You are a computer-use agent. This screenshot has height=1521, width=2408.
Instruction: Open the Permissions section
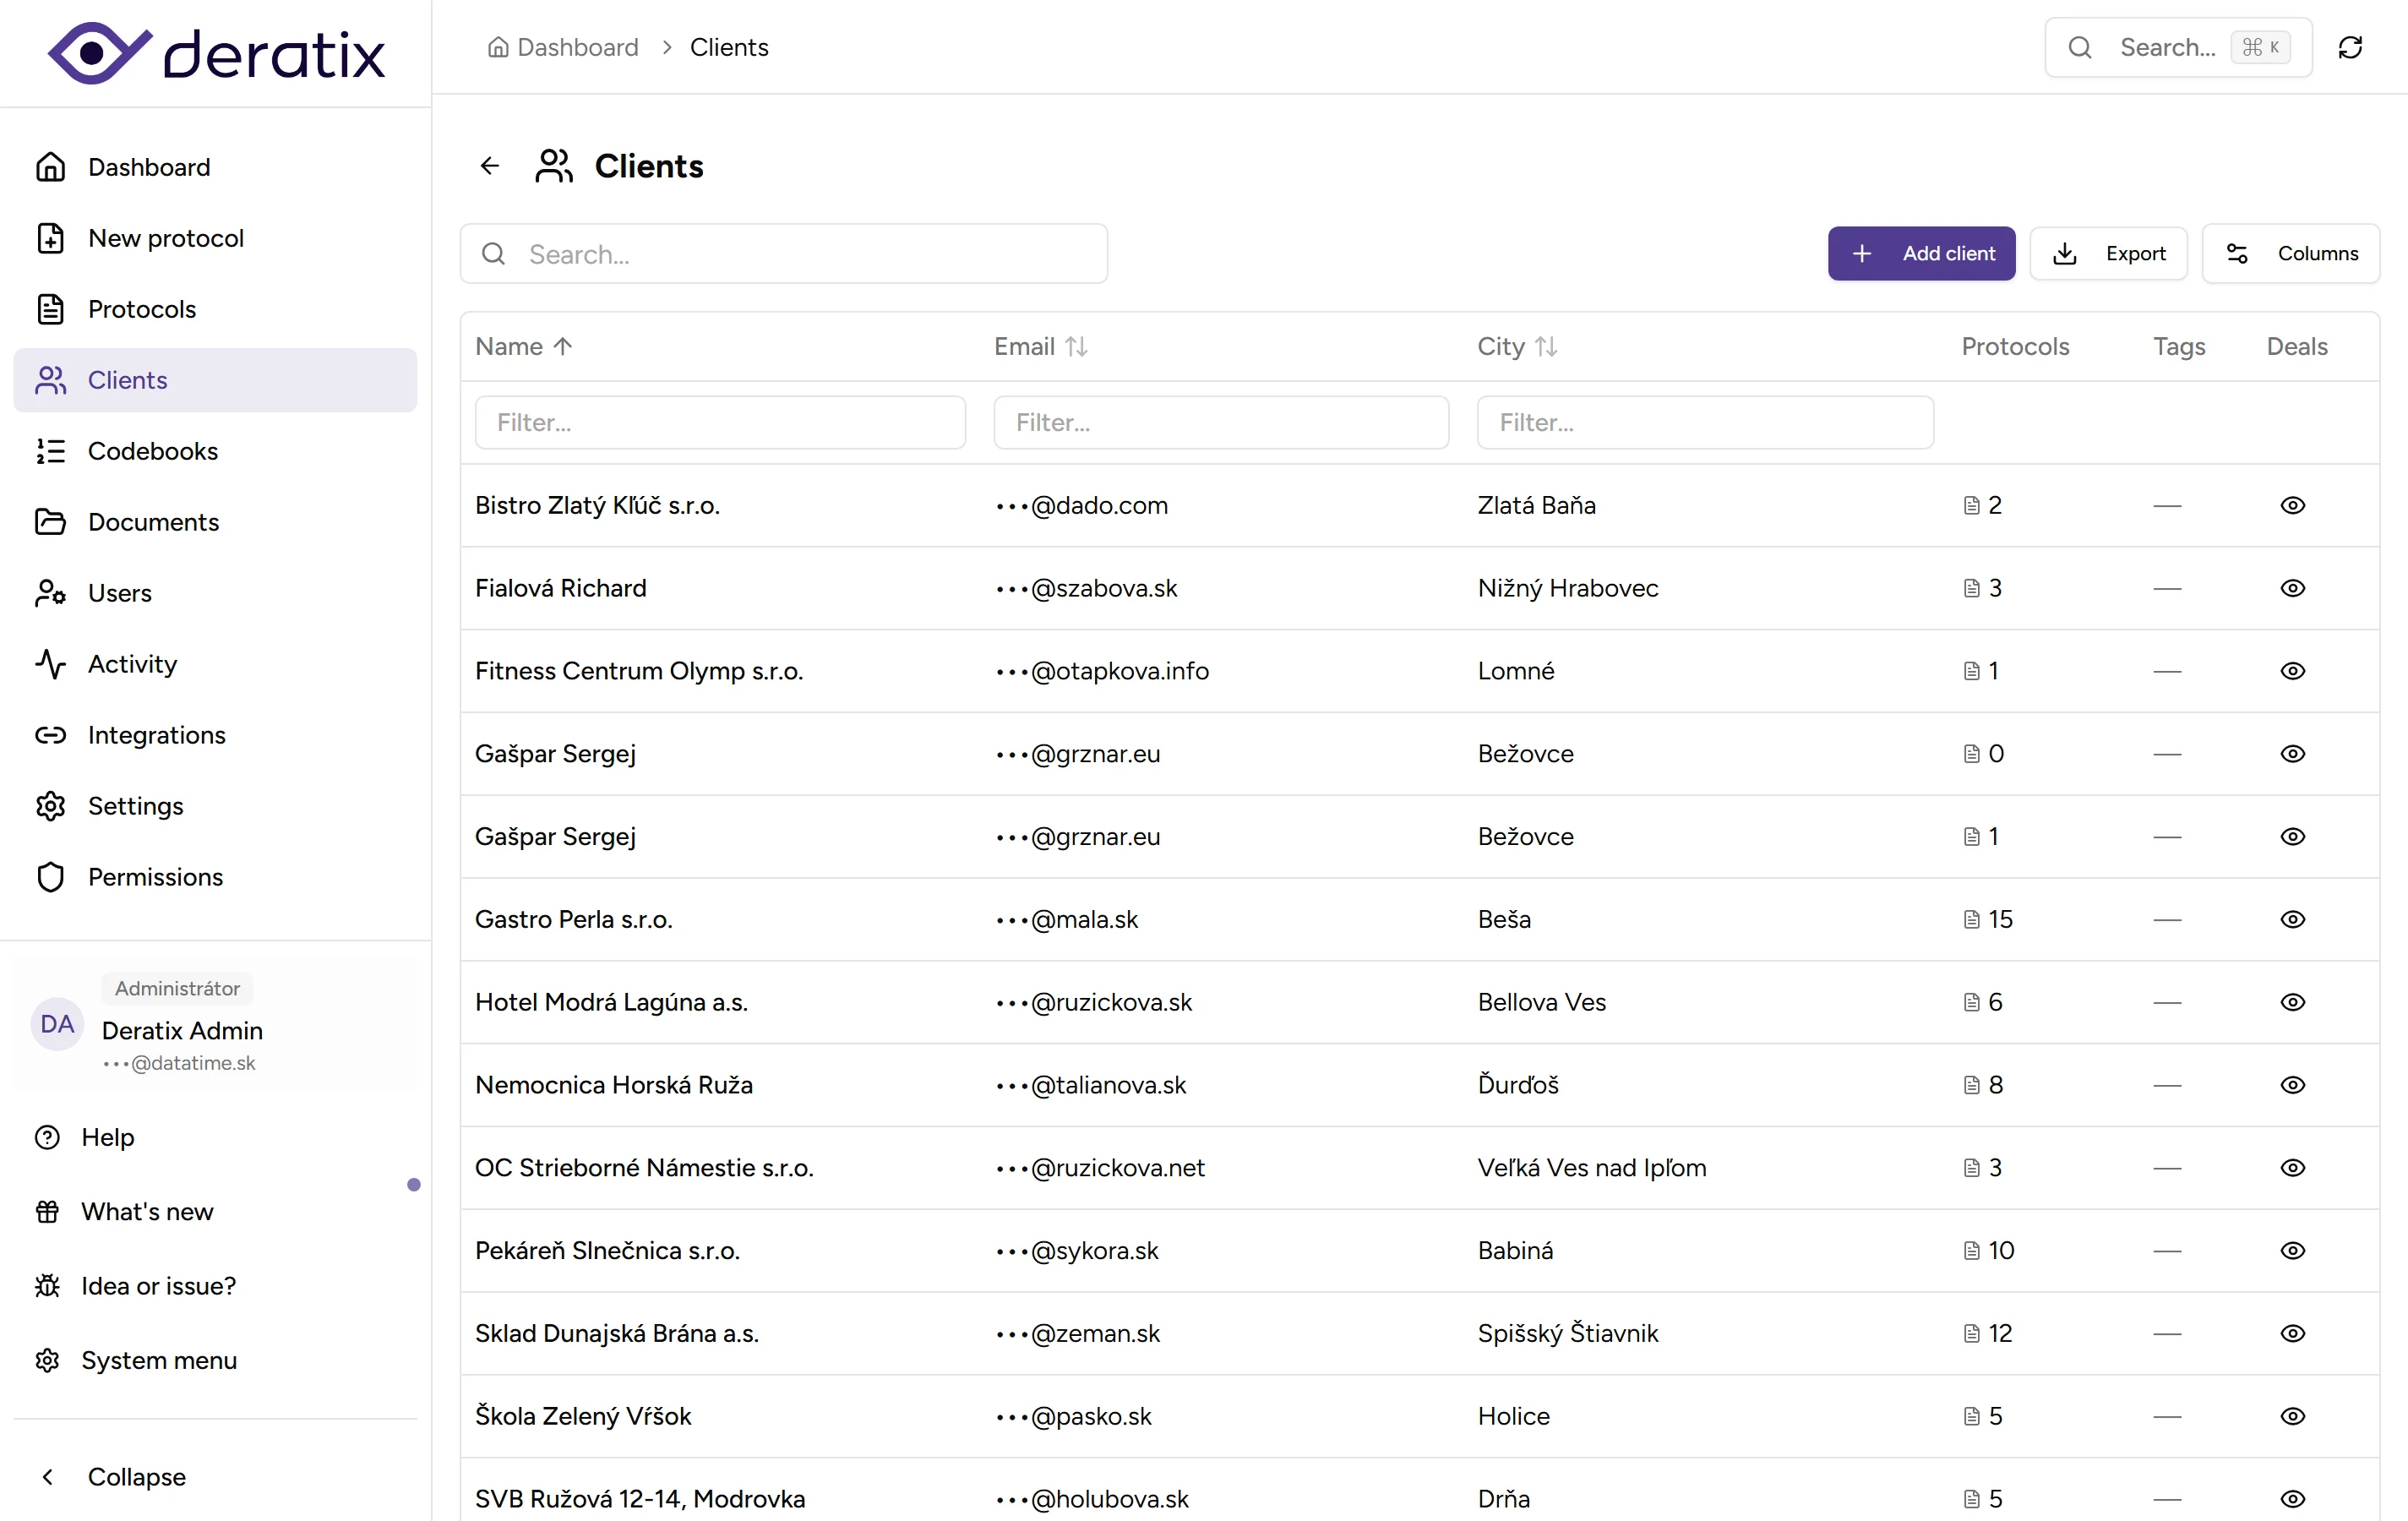coord(156,877)
